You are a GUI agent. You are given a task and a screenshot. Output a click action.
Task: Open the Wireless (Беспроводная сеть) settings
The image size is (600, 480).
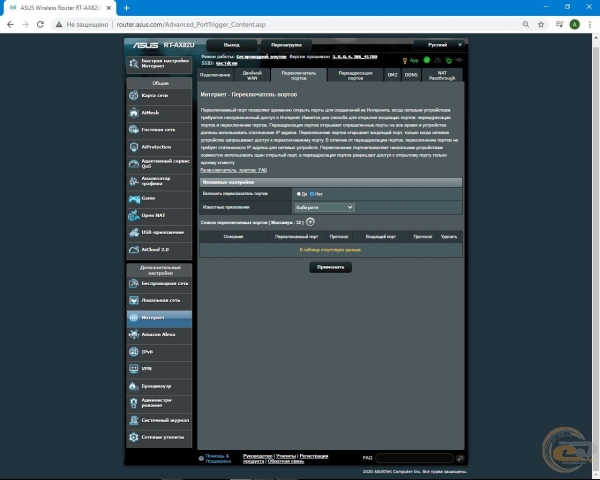[x=159, y=284]
